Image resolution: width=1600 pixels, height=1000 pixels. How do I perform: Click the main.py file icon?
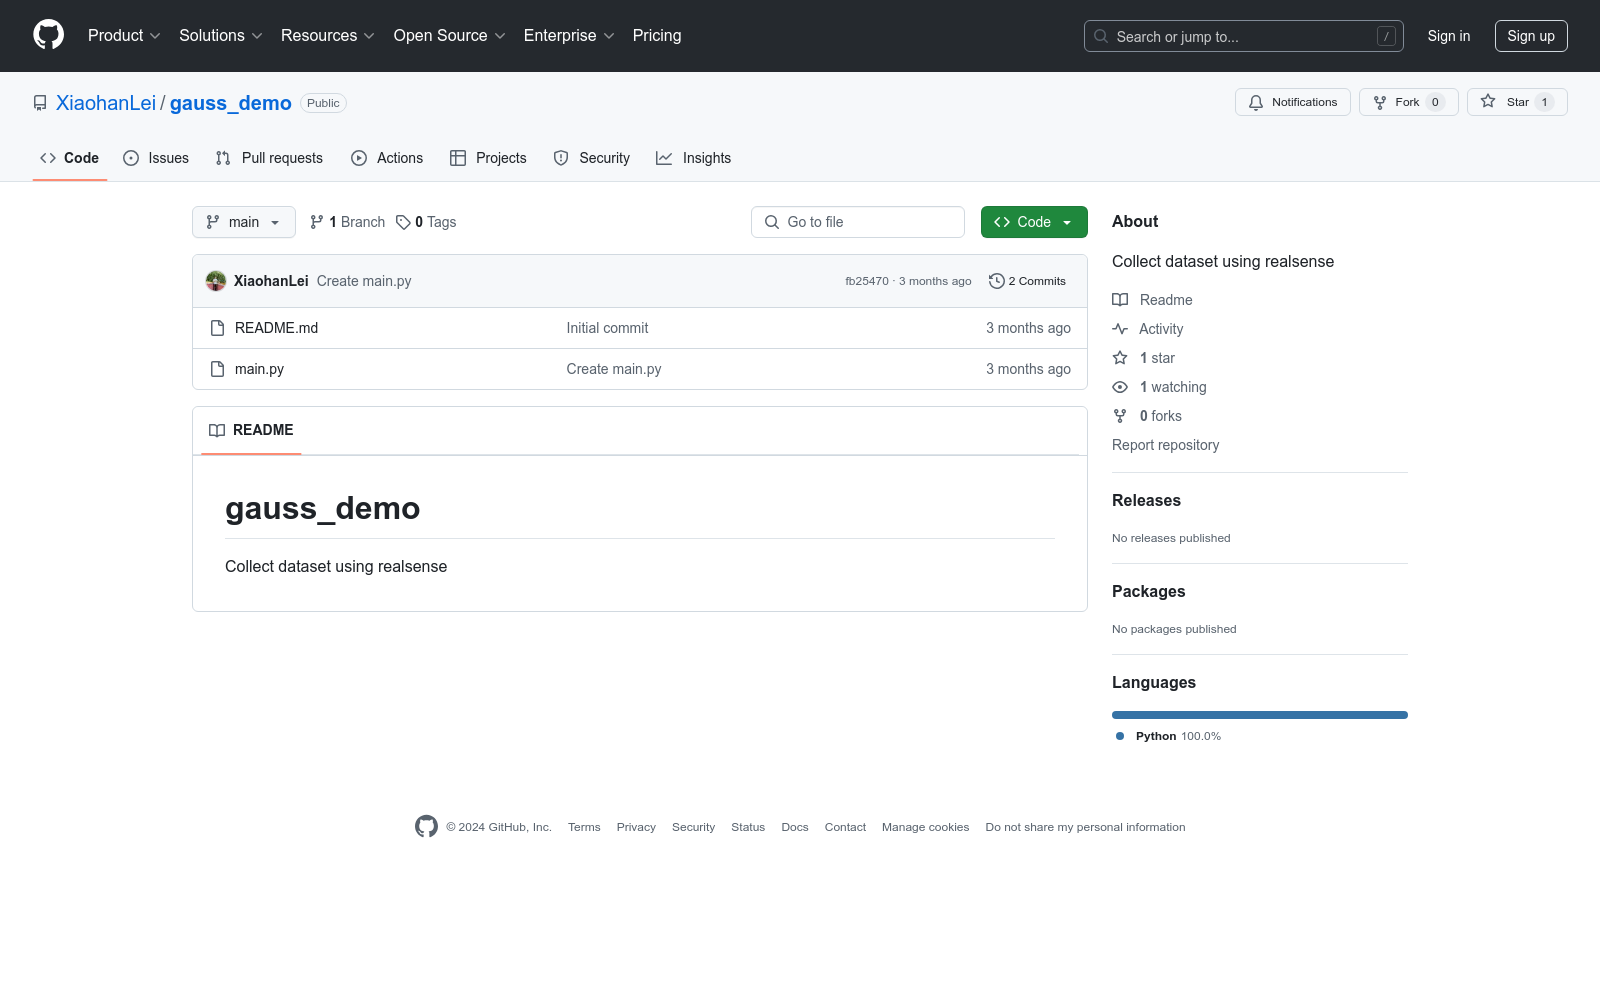click(217, 369)
